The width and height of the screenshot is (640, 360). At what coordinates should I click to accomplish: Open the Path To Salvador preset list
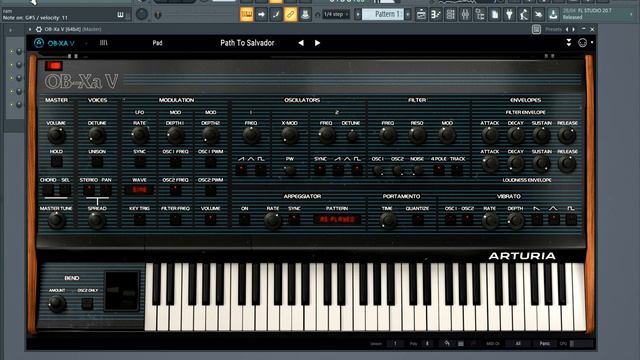(247, 43)
